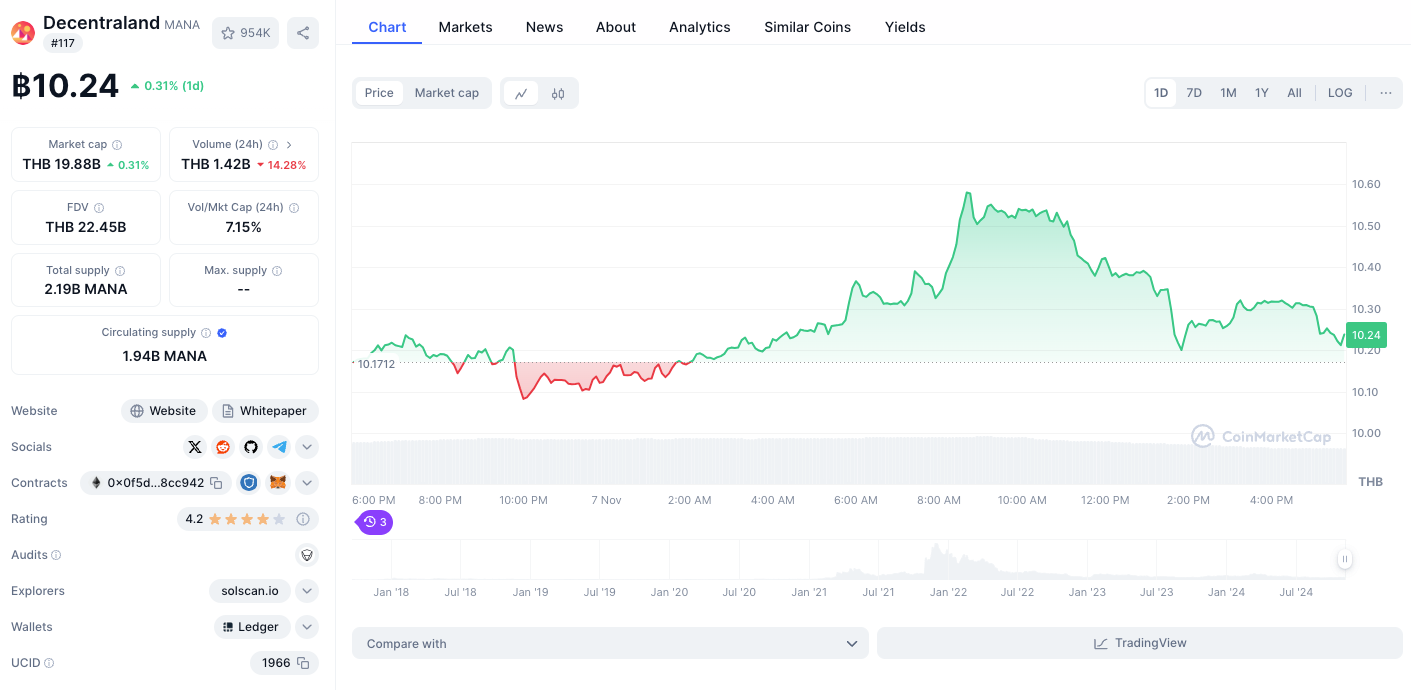The image size is (1411, 690).
Task: Set chart range to 1M
Action: pos(1228,93)
